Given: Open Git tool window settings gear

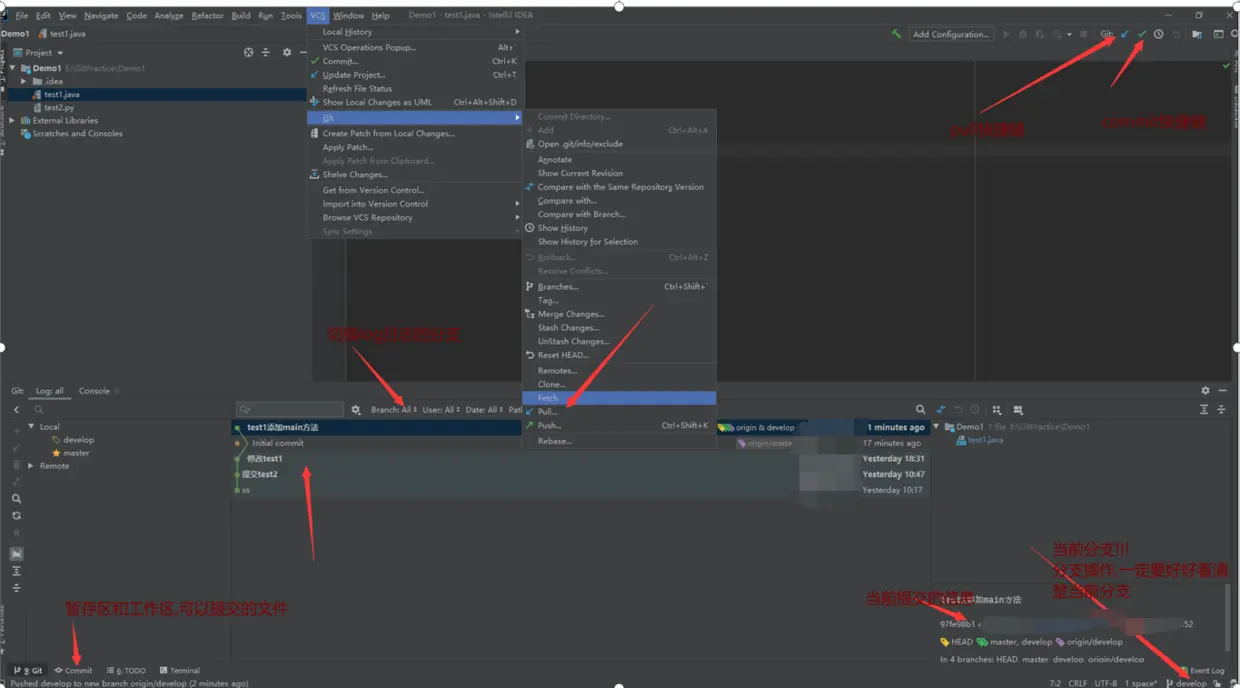Looking at the screenshot, I should tap(1205, 391).
